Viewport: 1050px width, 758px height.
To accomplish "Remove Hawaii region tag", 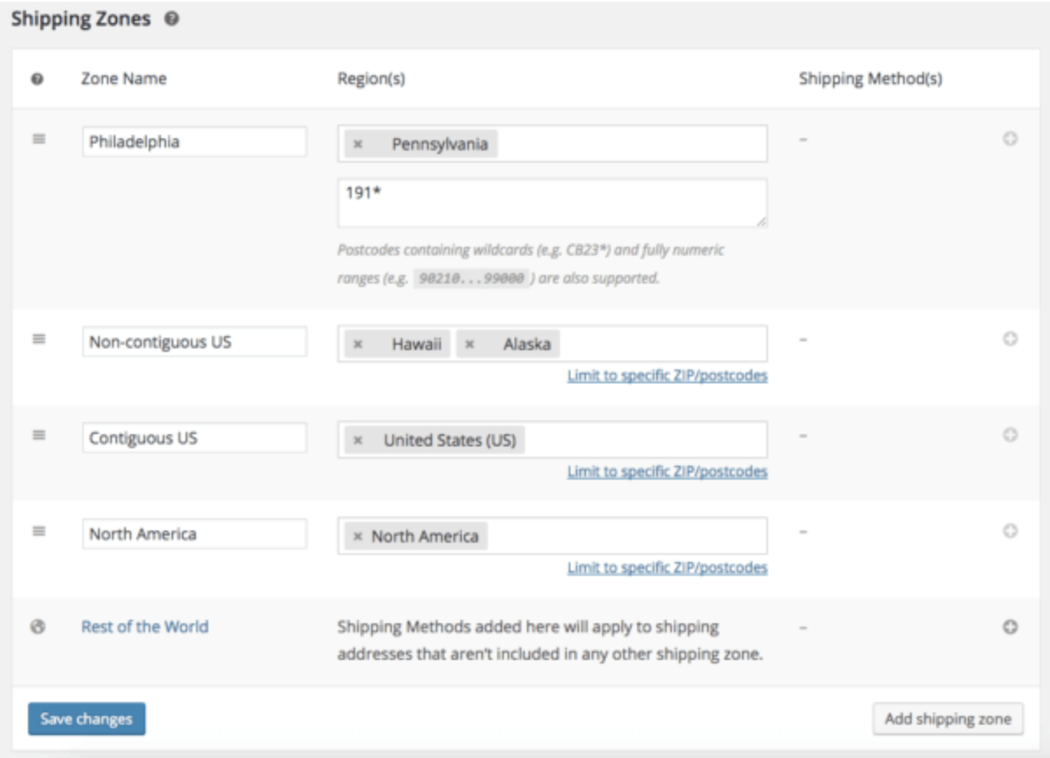I will click(x=358, y=344).
